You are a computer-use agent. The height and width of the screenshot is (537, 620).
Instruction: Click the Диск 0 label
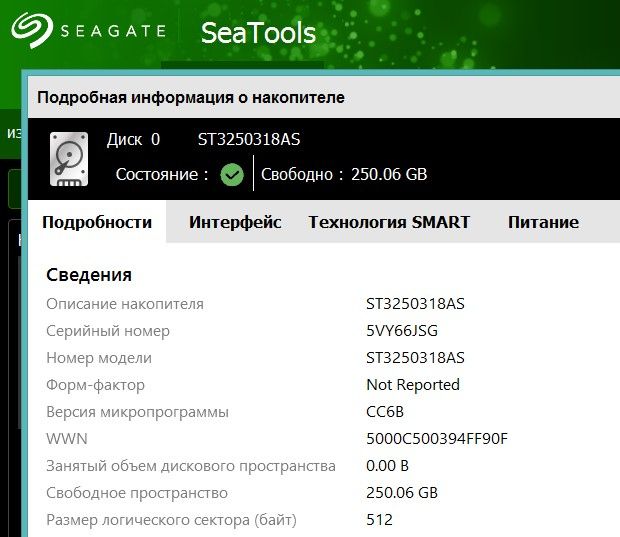(133, 140)
